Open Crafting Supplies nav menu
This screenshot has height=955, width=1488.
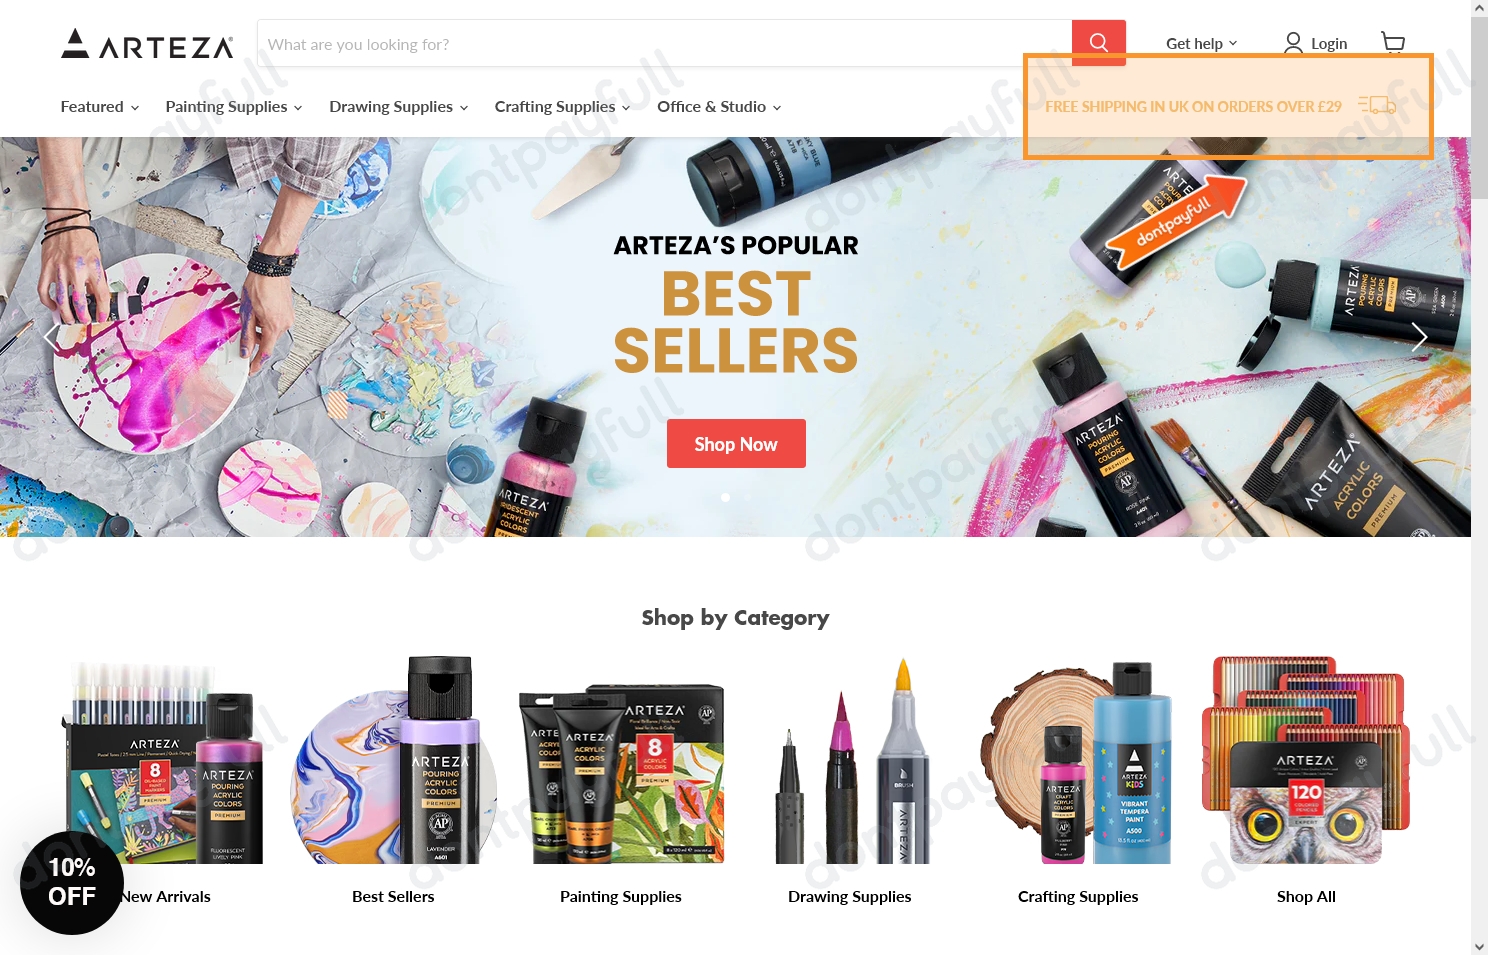tap(562, 106)
